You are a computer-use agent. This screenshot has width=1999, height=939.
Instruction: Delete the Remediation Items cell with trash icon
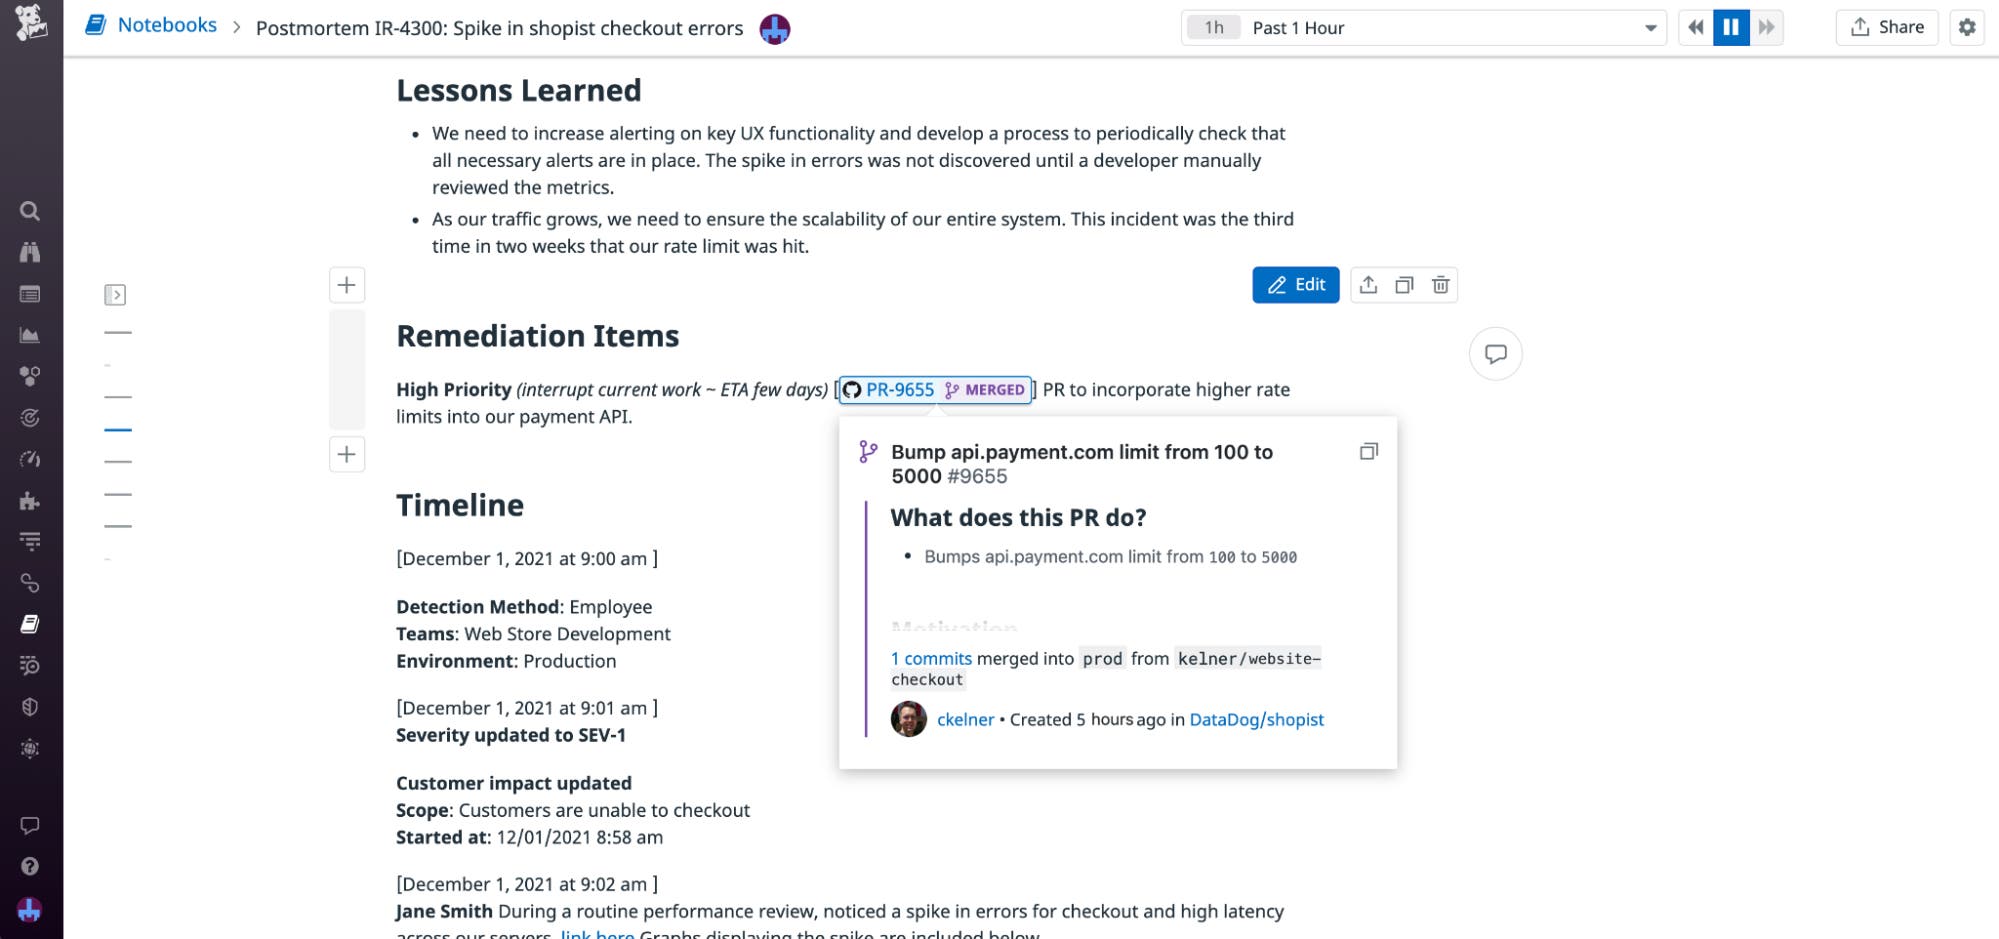coord(1441,284)
